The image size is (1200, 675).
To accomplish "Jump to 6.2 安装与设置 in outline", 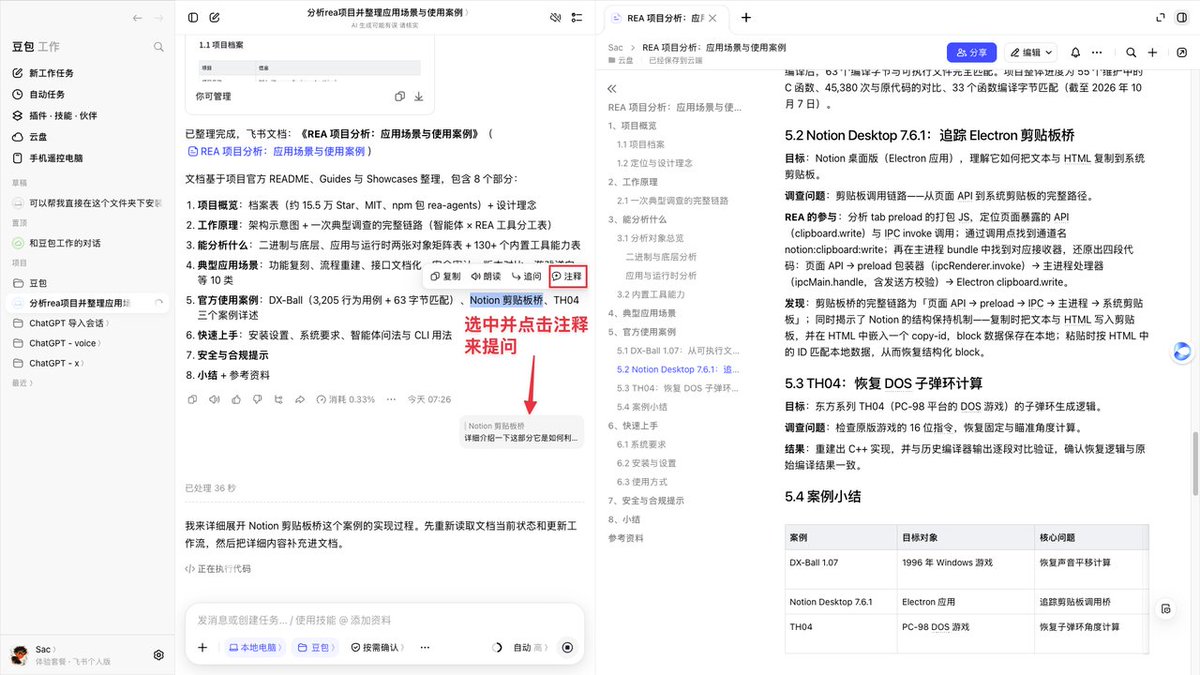I will coord(646,463).
